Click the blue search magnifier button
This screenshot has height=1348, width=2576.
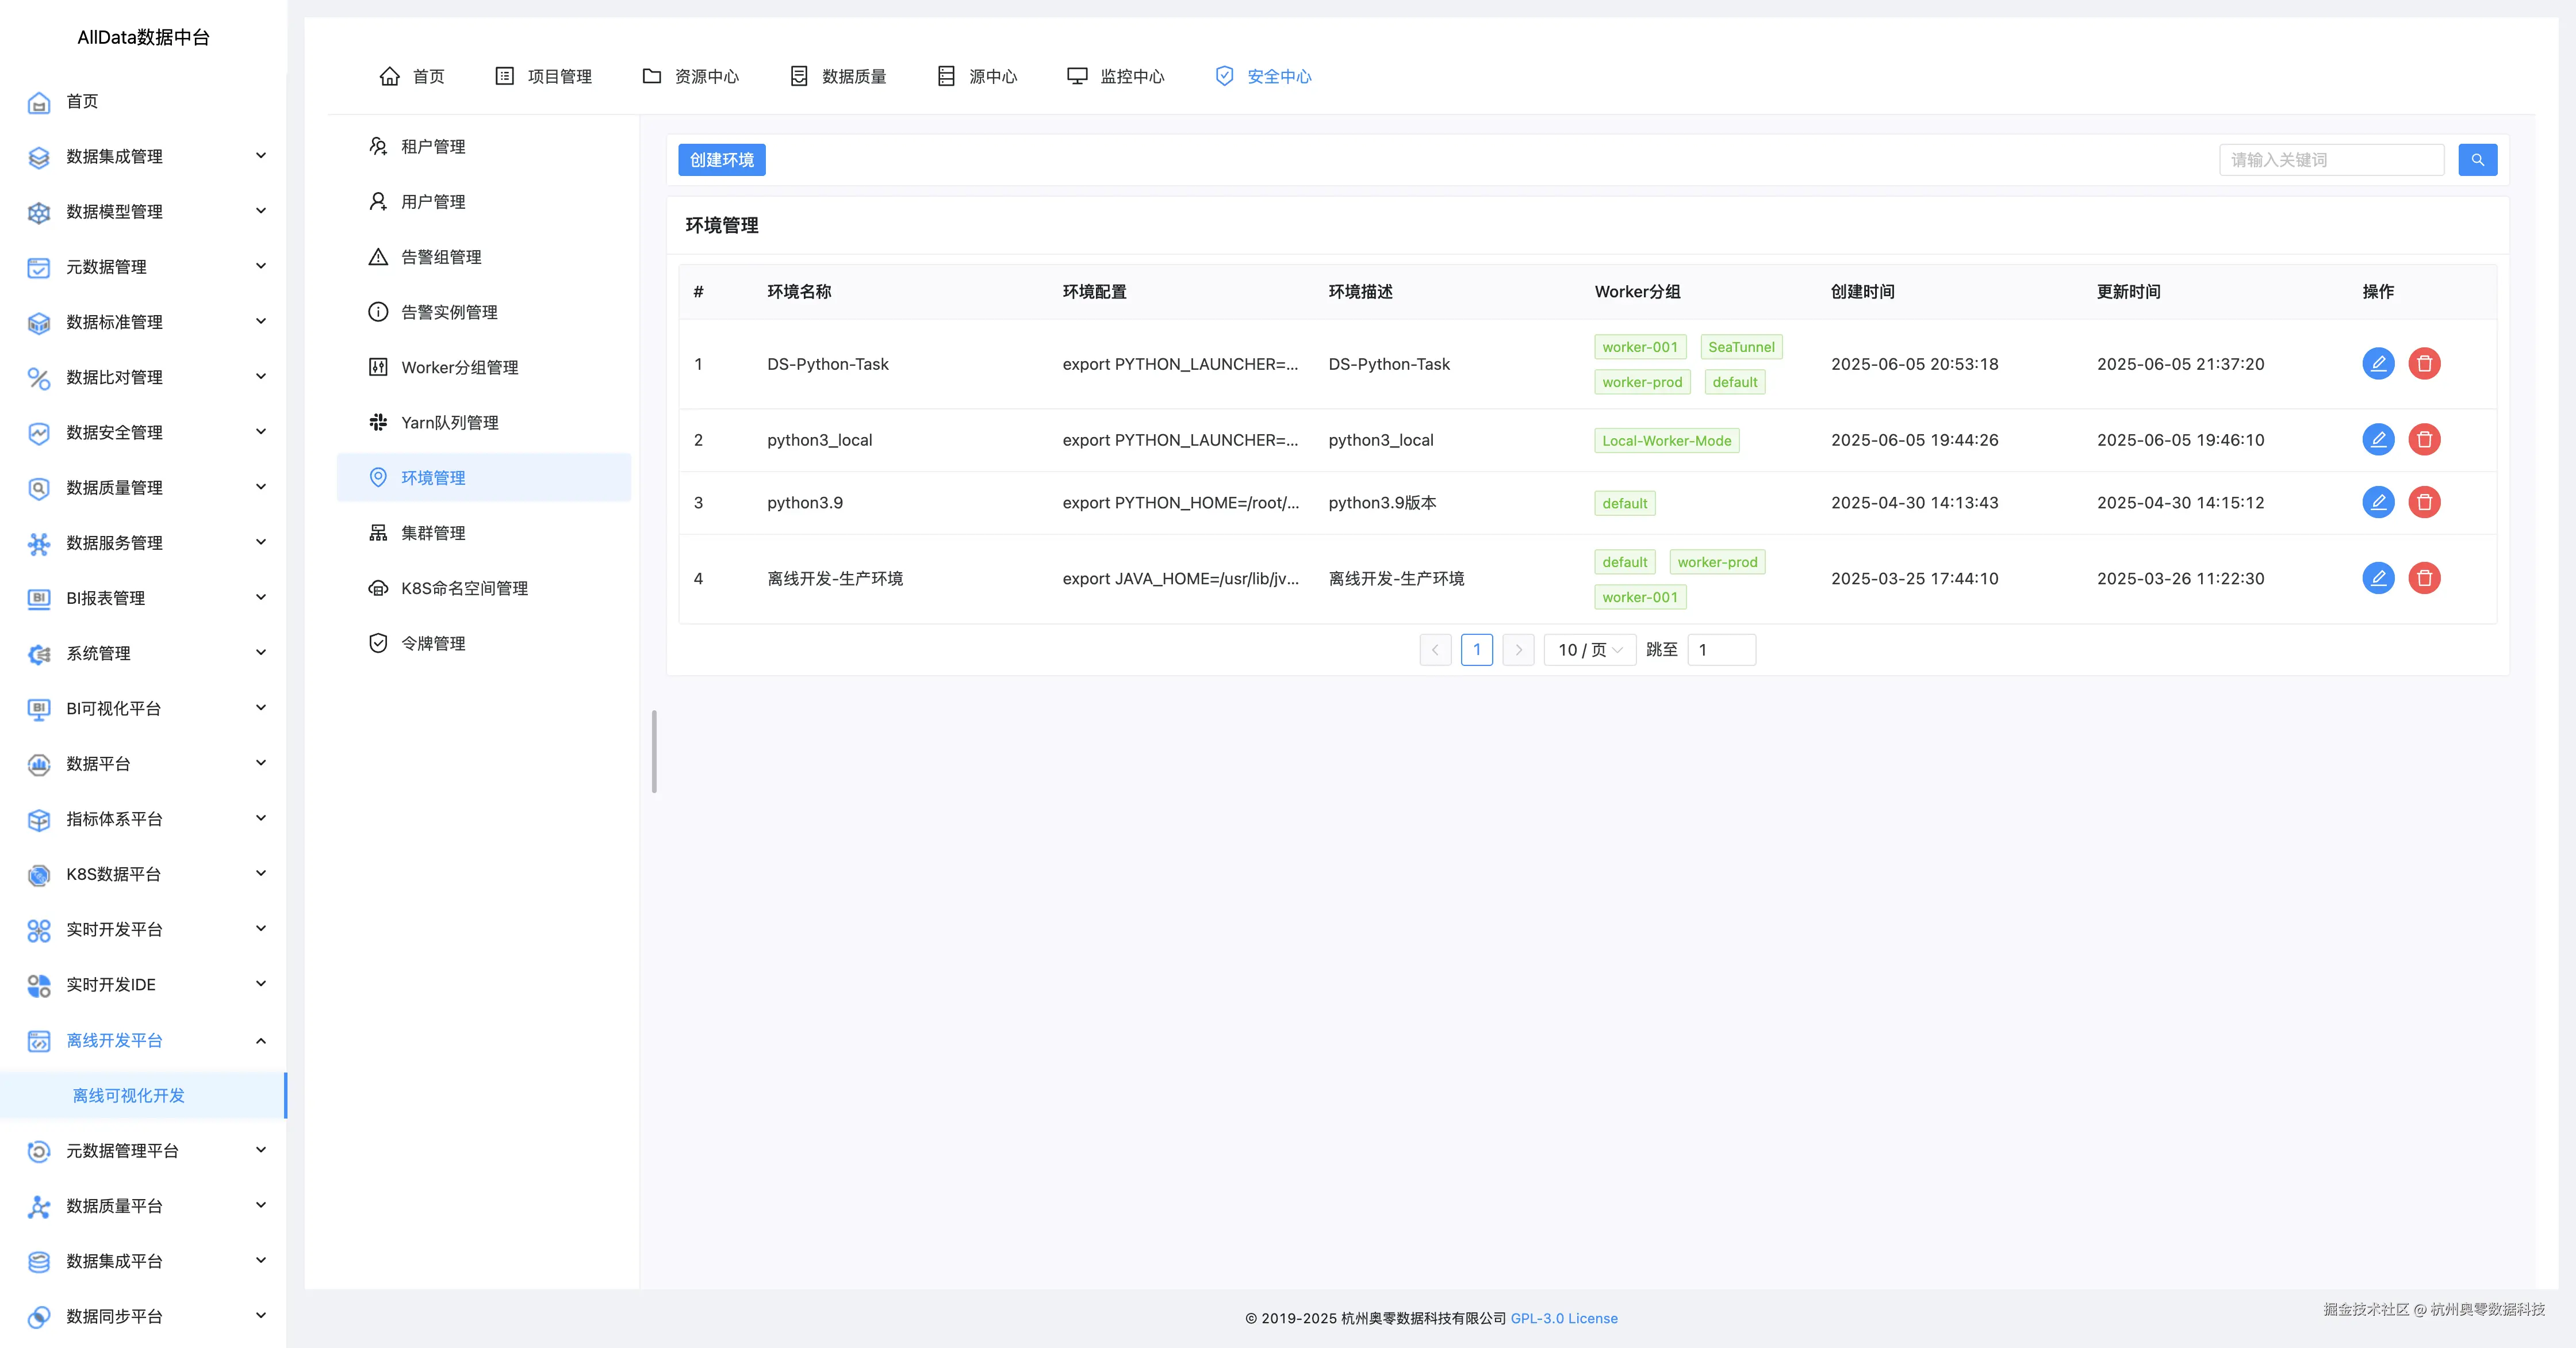click(x=2477, y=160)
